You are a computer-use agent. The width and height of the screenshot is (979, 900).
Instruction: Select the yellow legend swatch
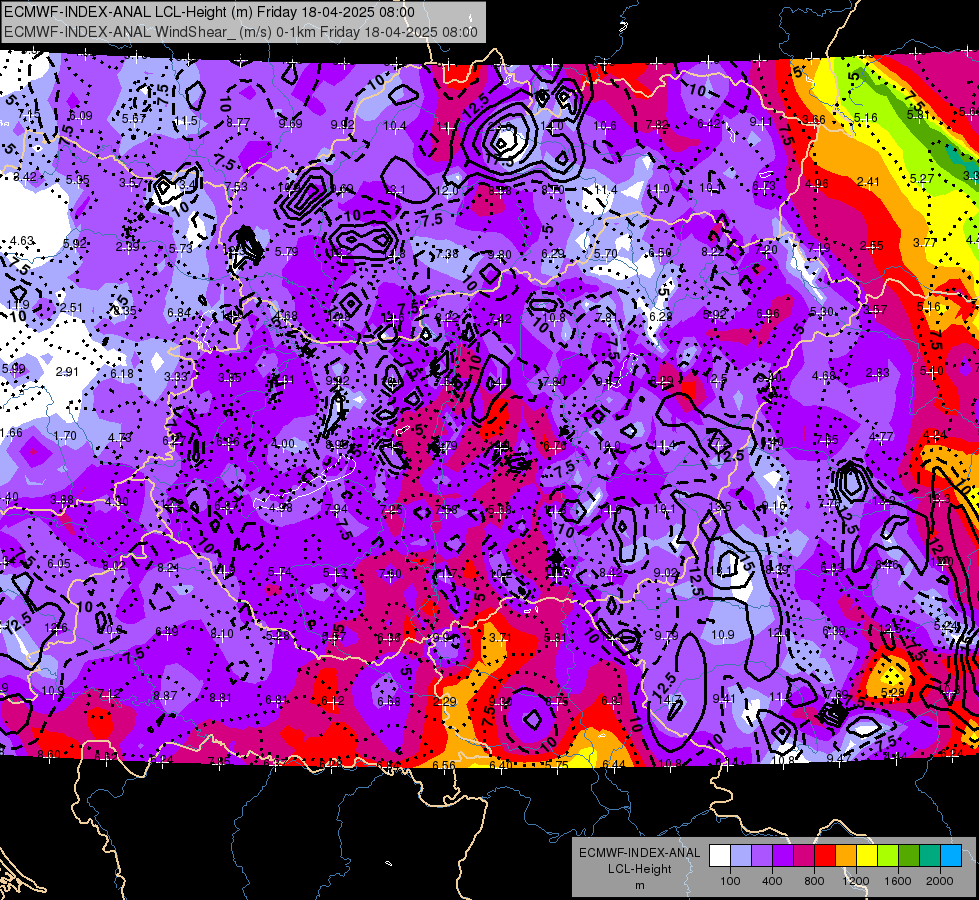pyautogui.click(x=867, y=856)
